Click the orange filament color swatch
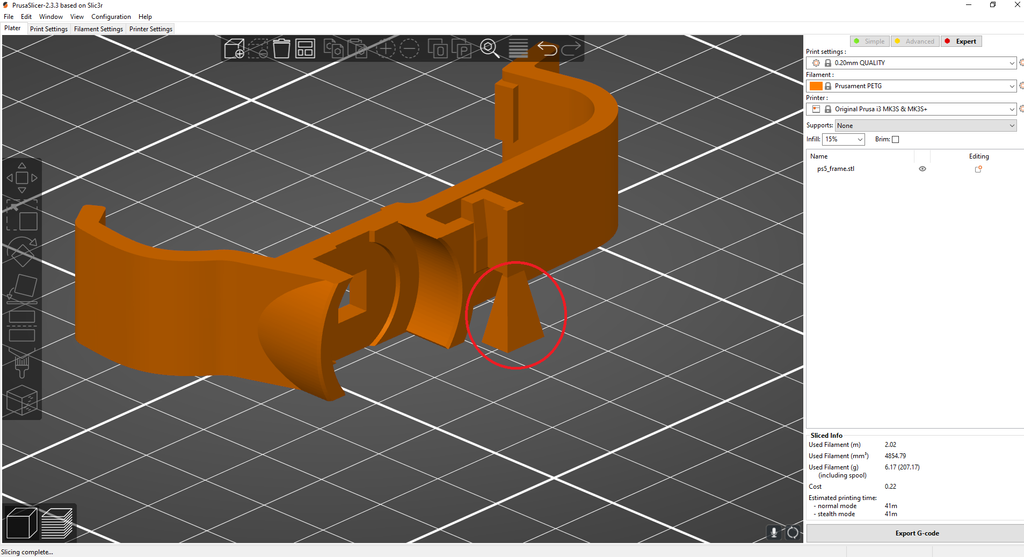This screenshot has width=1024, height=557. click(815, 86)
